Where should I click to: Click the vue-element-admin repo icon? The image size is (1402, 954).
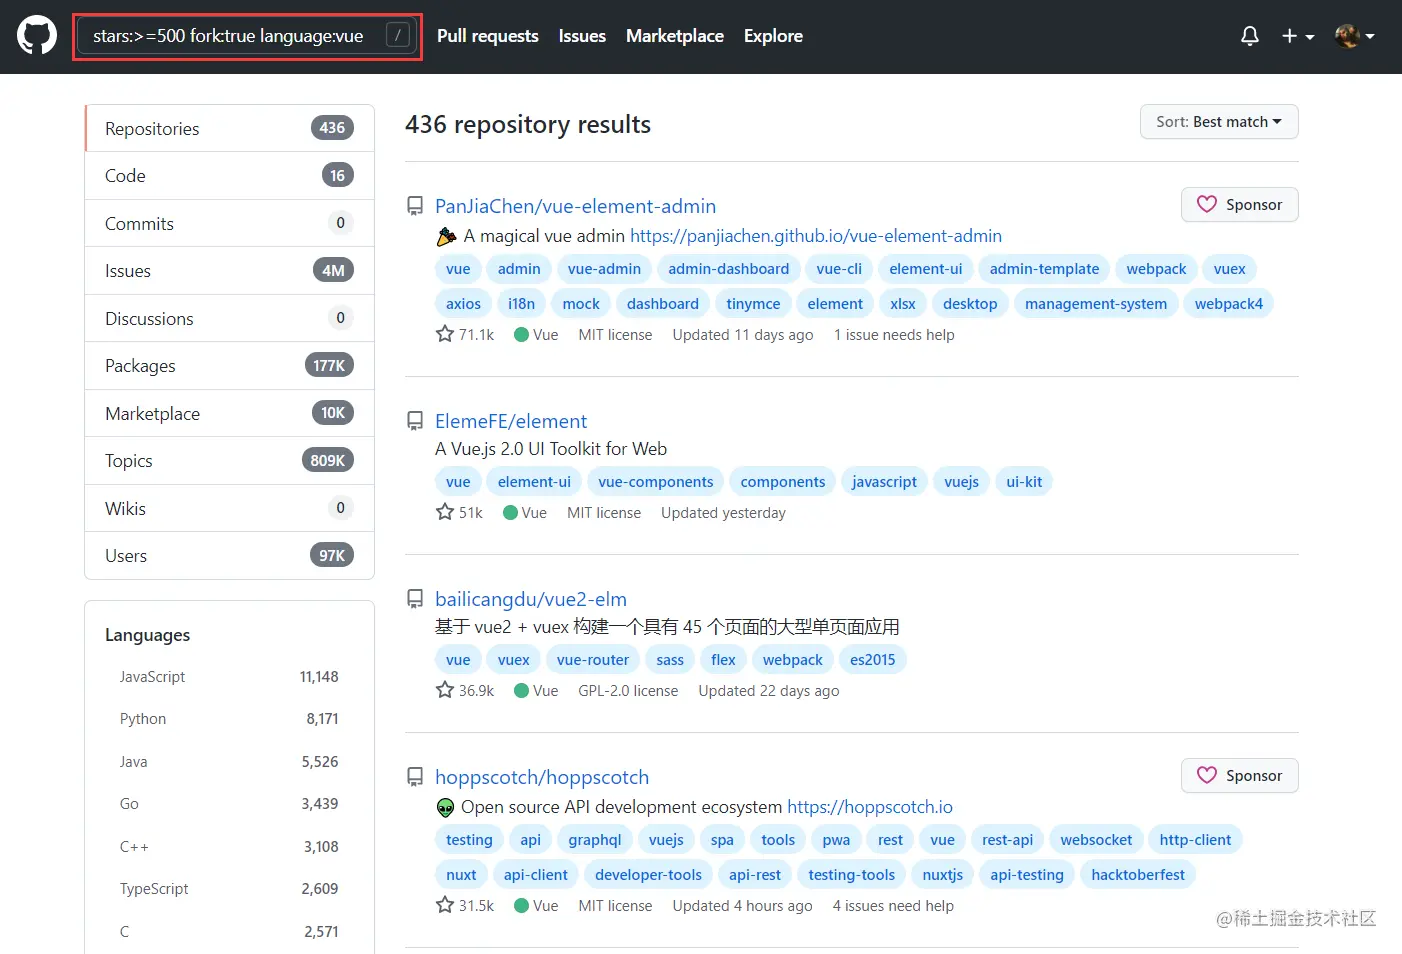click(414, 206)
